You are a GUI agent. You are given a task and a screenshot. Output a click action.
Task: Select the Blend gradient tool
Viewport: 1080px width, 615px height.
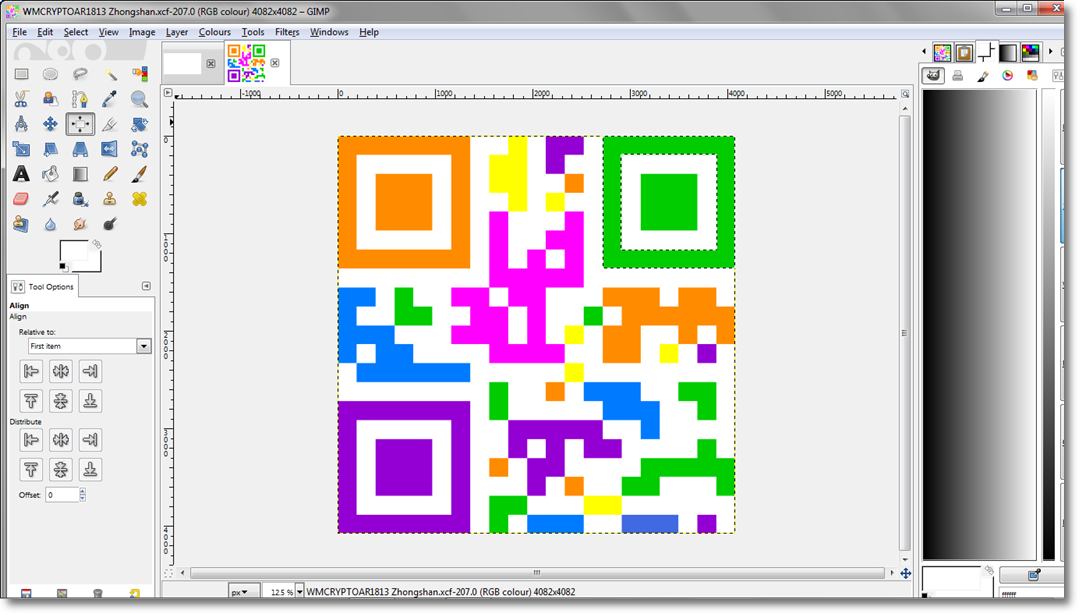click(x=80, y=174)
